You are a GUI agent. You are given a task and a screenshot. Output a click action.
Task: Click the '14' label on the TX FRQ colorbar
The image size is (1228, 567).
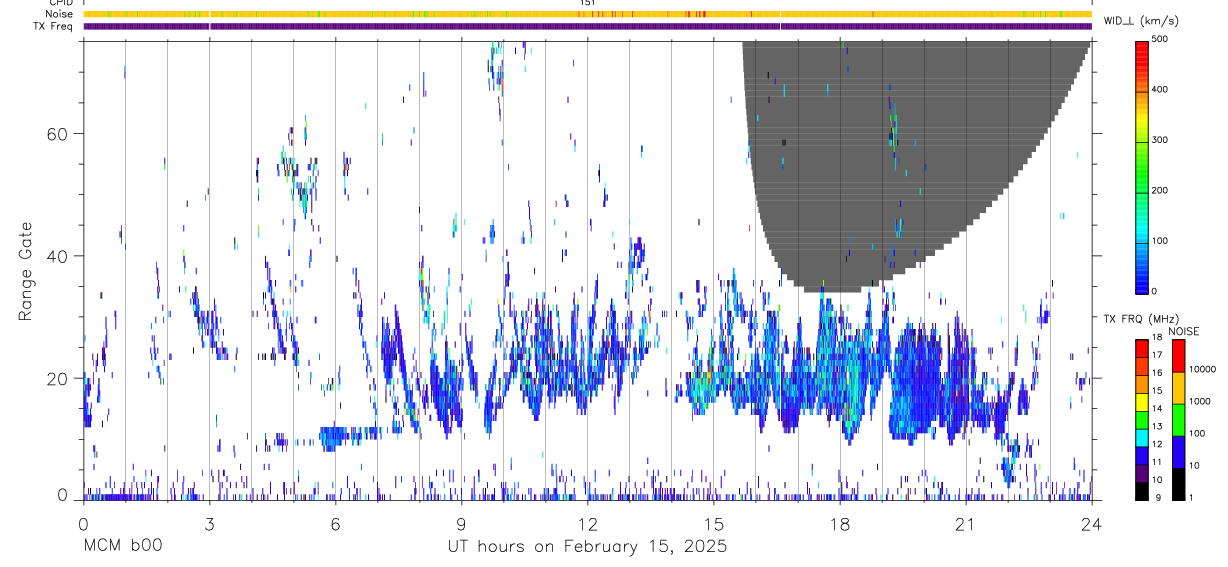point(1157,408)
